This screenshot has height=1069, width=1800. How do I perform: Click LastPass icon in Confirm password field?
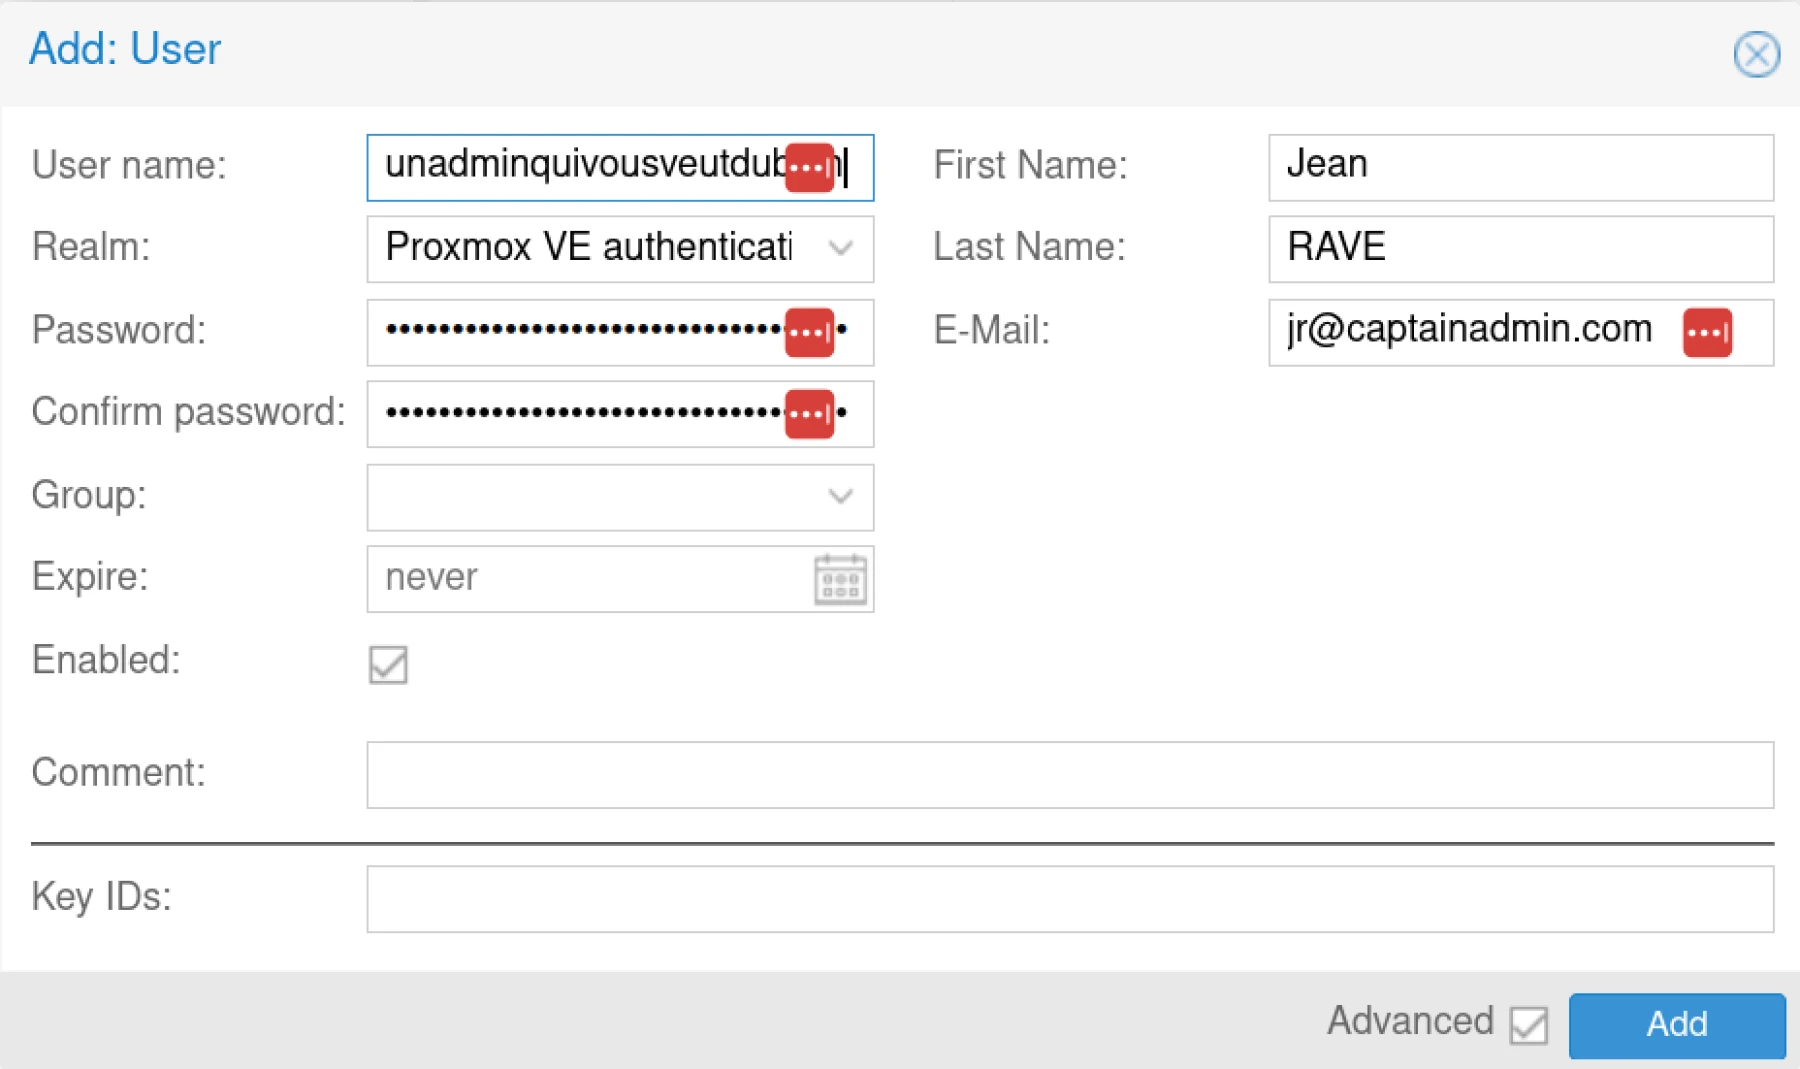point(810,413)
